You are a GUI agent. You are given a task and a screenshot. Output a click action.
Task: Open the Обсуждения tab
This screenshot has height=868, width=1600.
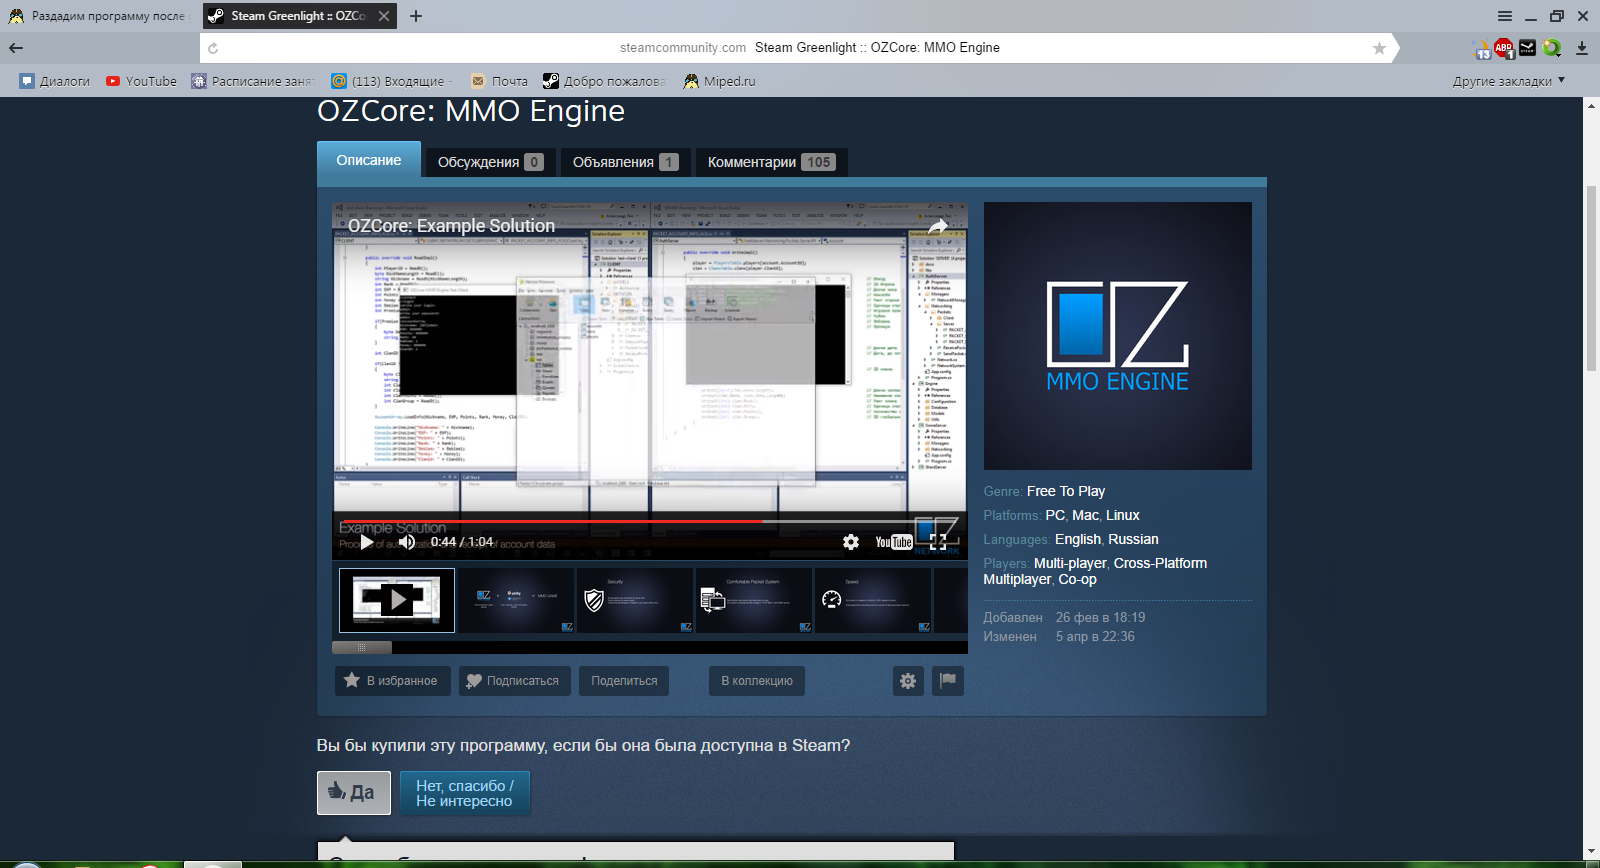tap(490, 162)
